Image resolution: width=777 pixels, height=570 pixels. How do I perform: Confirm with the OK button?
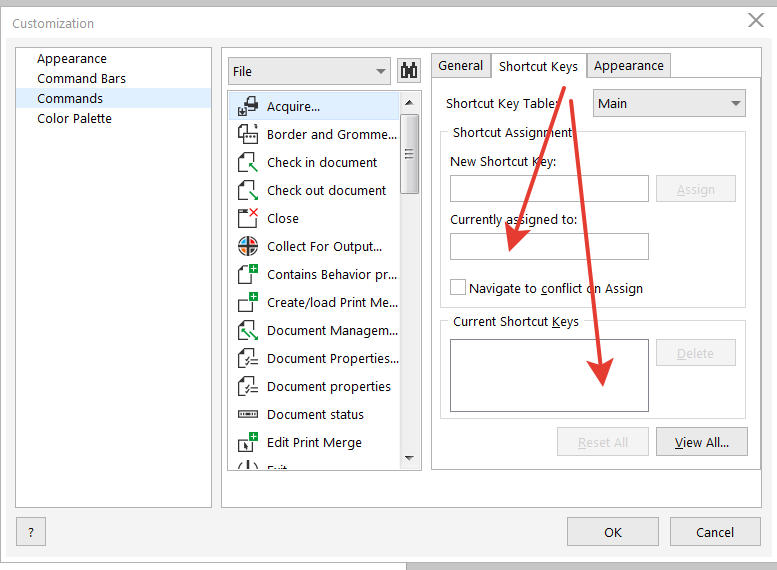(613, 532)
